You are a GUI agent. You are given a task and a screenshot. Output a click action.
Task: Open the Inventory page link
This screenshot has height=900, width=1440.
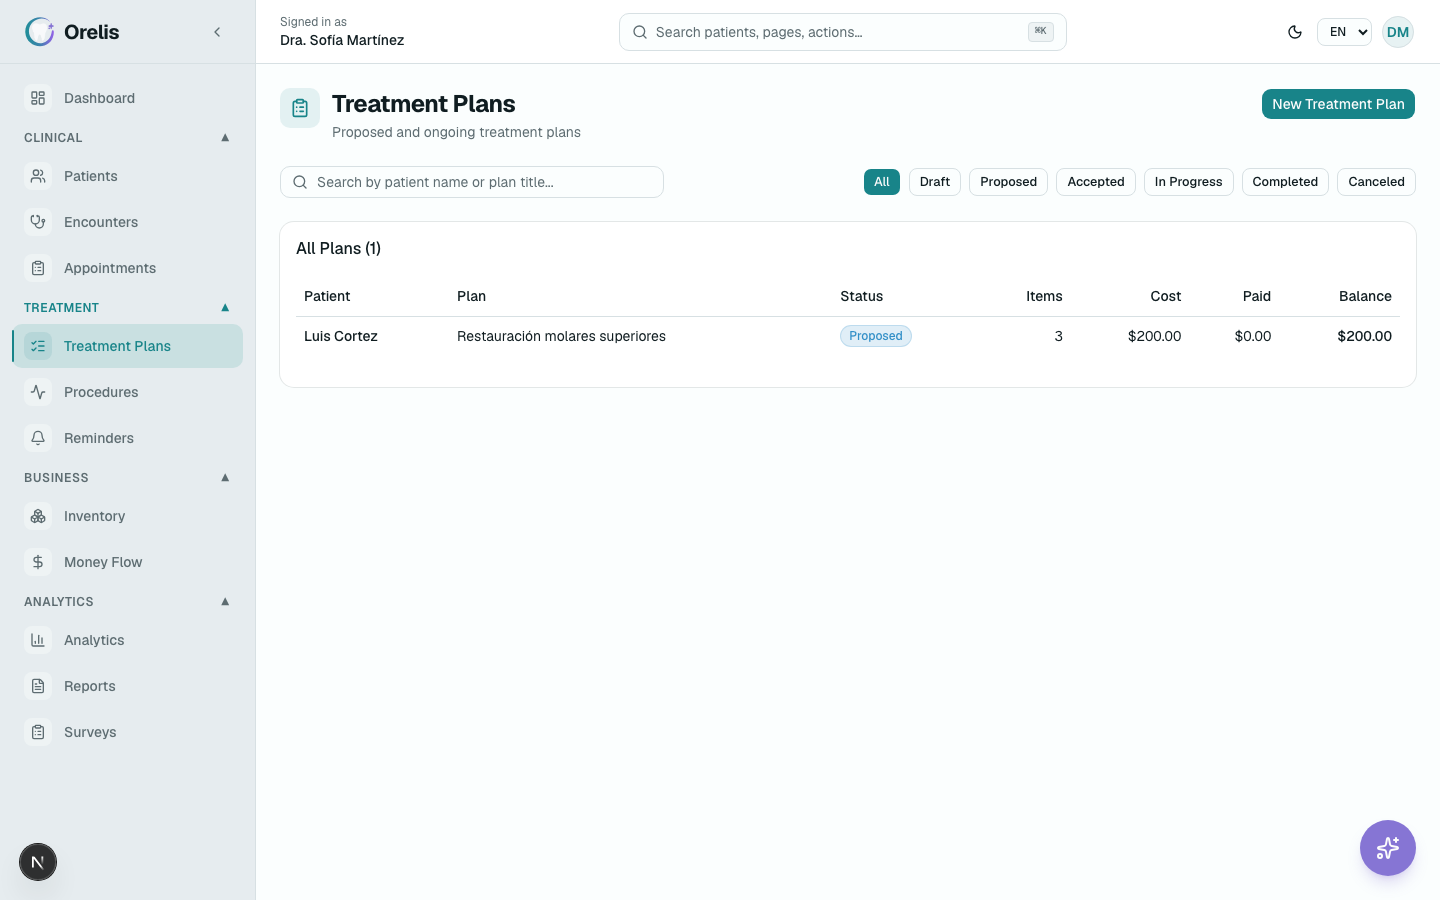tap(128, 516)
